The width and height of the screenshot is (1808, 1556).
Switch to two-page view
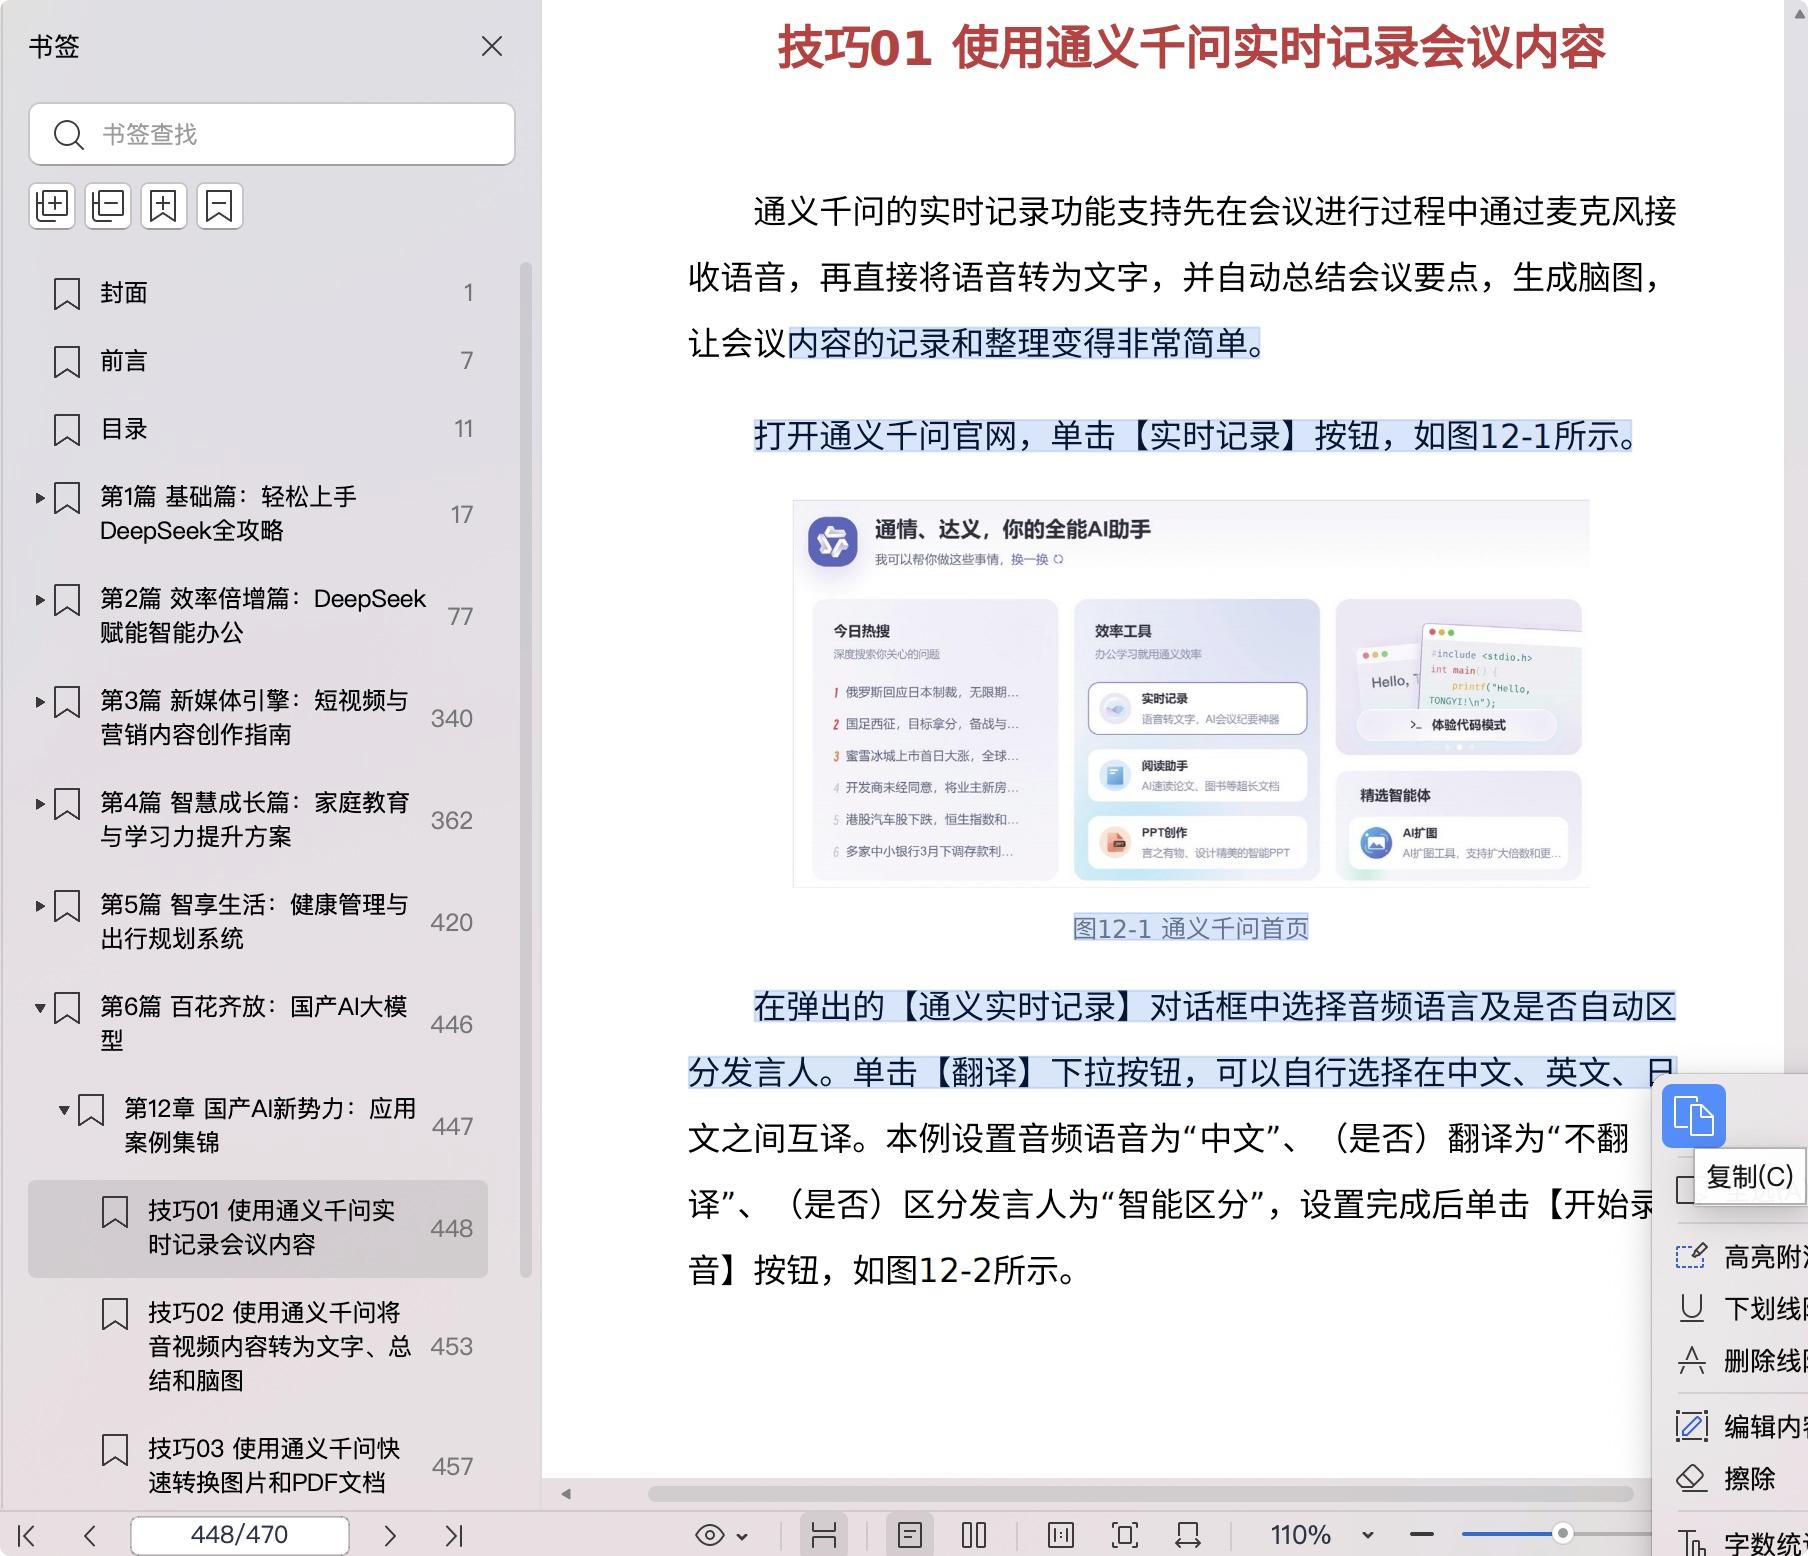[974, 1535]
